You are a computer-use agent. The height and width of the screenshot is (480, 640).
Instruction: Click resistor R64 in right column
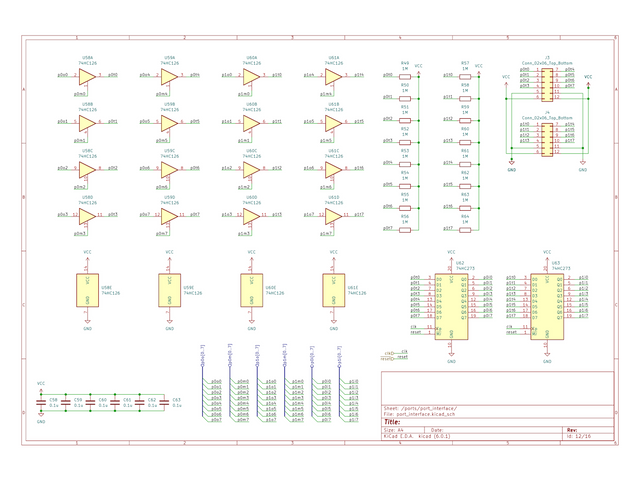464,228
